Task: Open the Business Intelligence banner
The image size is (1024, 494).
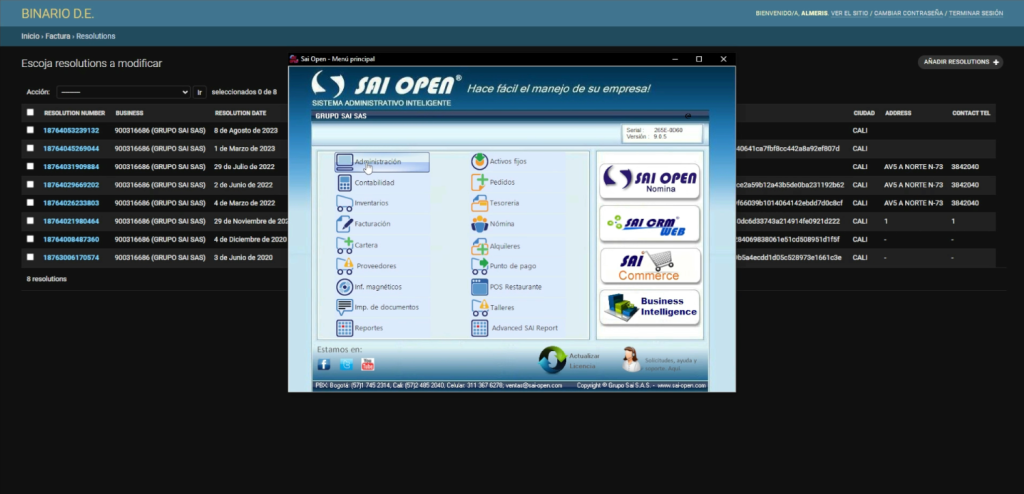Action: pos(649,308)
